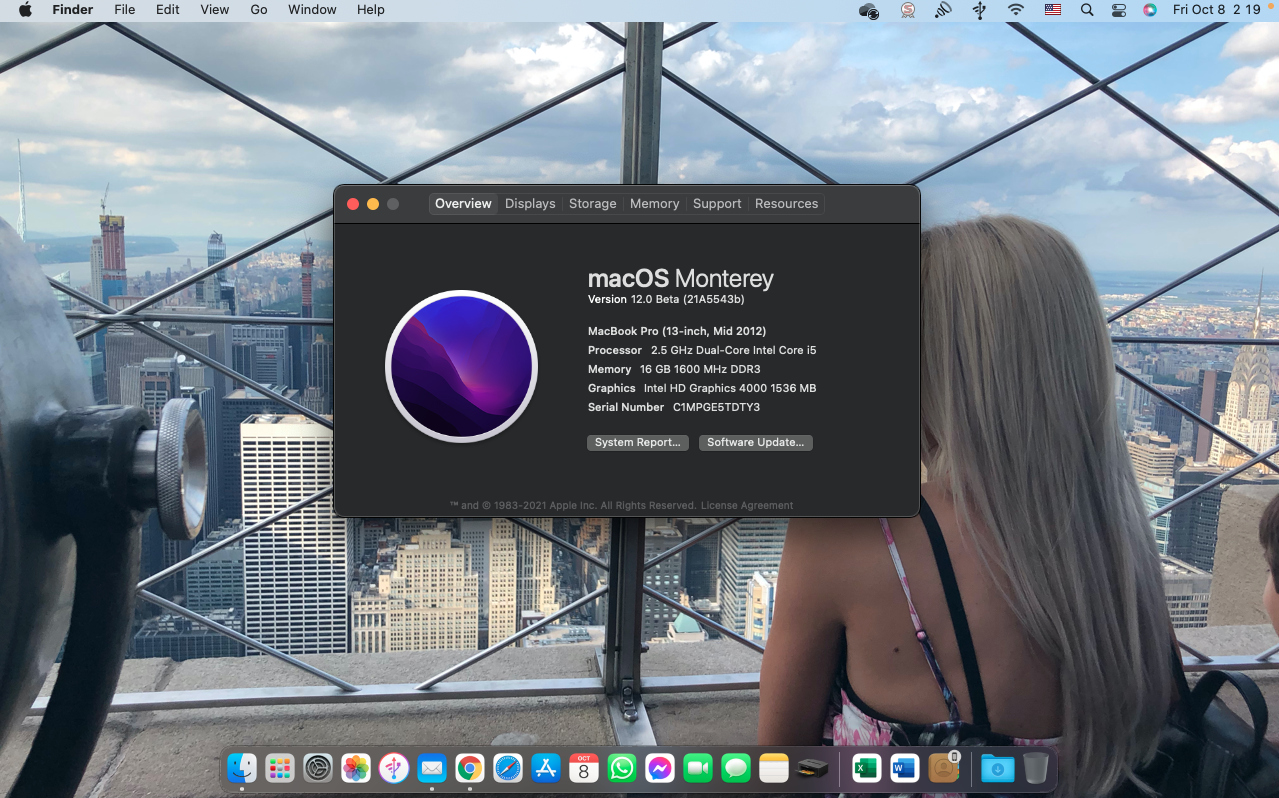1279x798 pixels.
Task: Open the Apple menu
Action: tap(25, 10)
